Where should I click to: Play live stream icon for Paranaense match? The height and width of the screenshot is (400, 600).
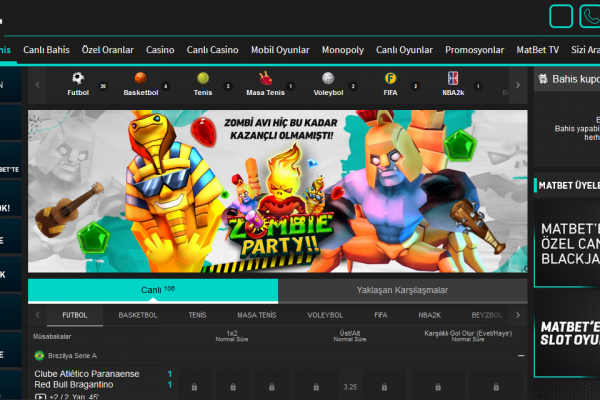pyautogui.click(x=40, y=397)
